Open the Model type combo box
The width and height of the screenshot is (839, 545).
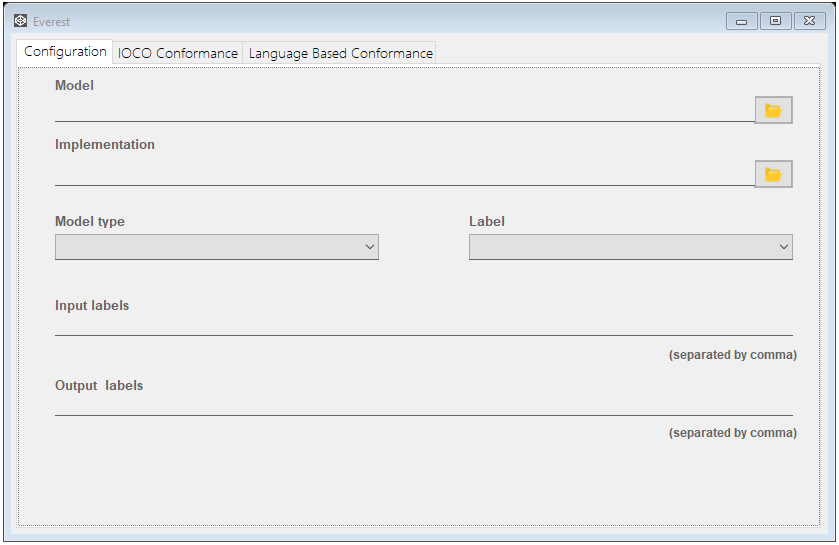(217, 247)
